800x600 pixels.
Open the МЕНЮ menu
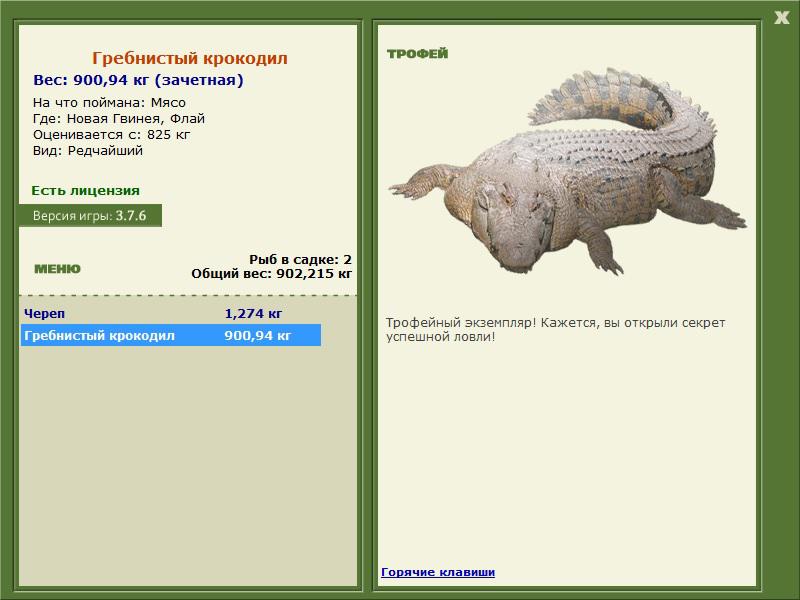pos(57,269)
